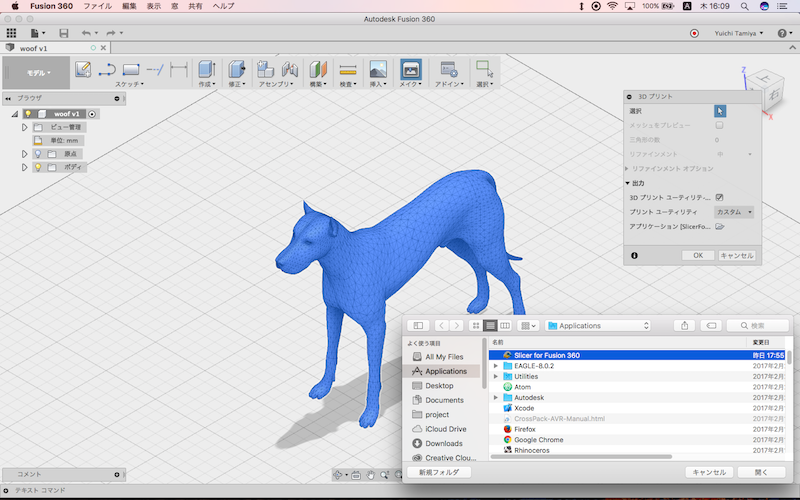The image size is (800, 500).
Task: Open the 共有 menu
Action: [x=195, y=6]
